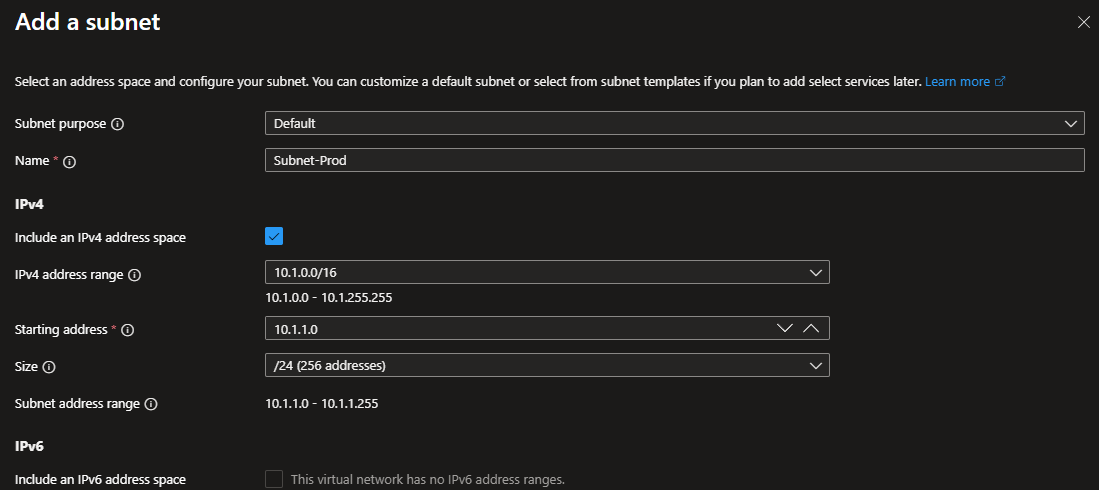Open the Size /24 dropdown

[547, 365]
